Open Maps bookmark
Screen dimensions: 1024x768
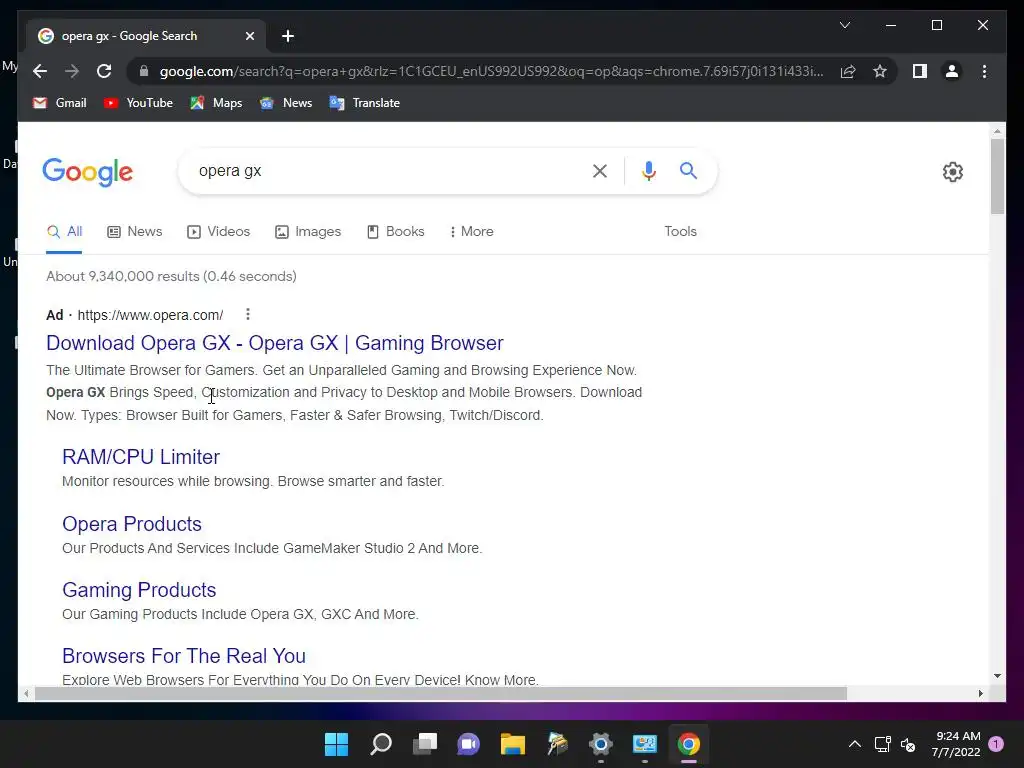tap(216, 103)
